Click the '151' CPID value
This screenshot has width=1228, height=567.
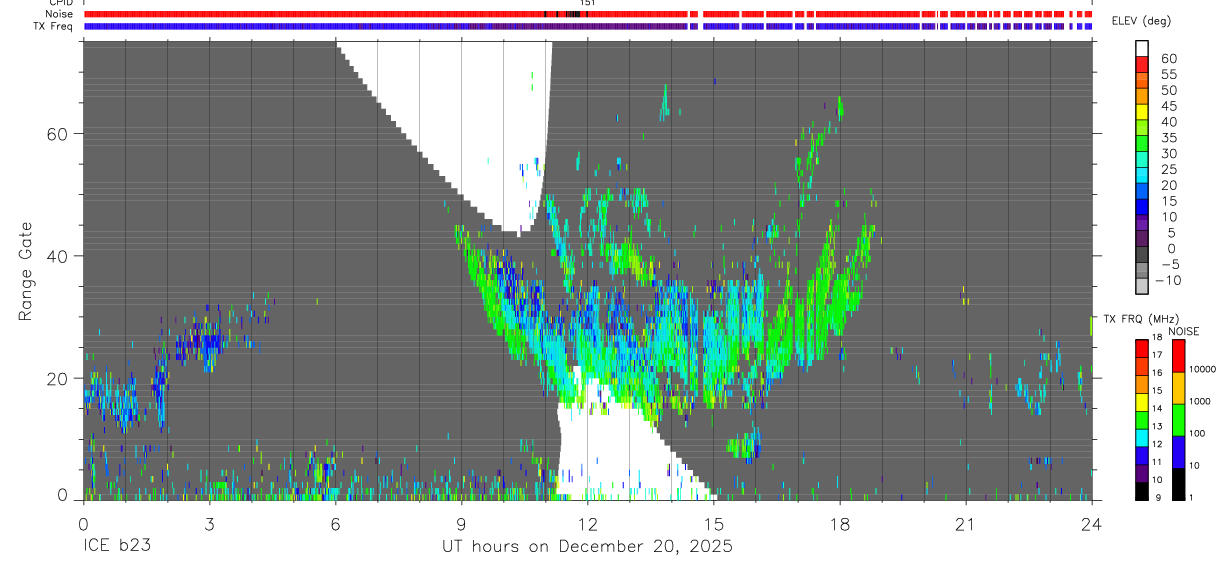tap(588, 3)
